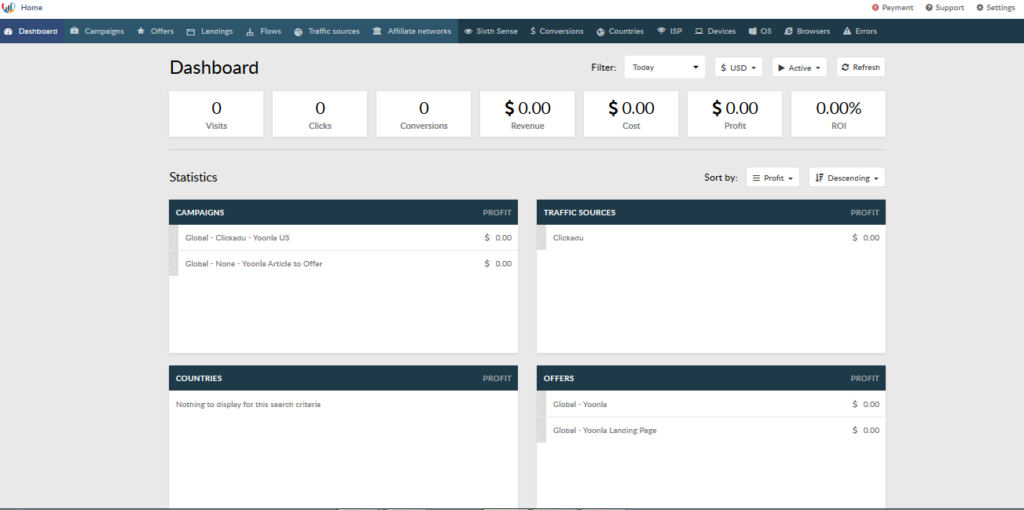Click the Refresh button label
This screenshot has width=1024, height=510.
[866, 67]
